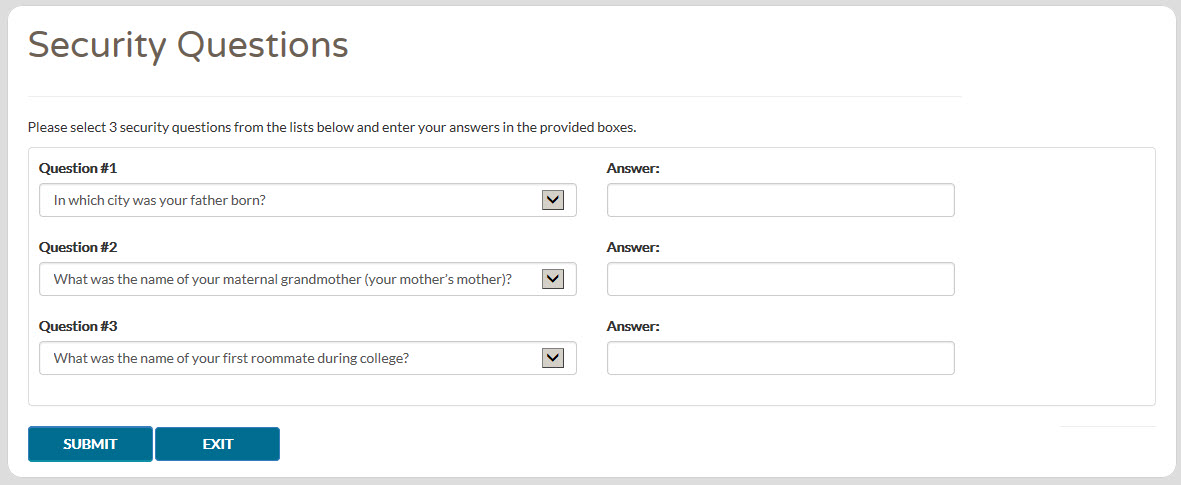Image resolution: width=1181 pixels, height=485 pixels.
Task: Click the Question #2 dropdown arrow button
Action: pyautogui.click(x=553, y=279)
